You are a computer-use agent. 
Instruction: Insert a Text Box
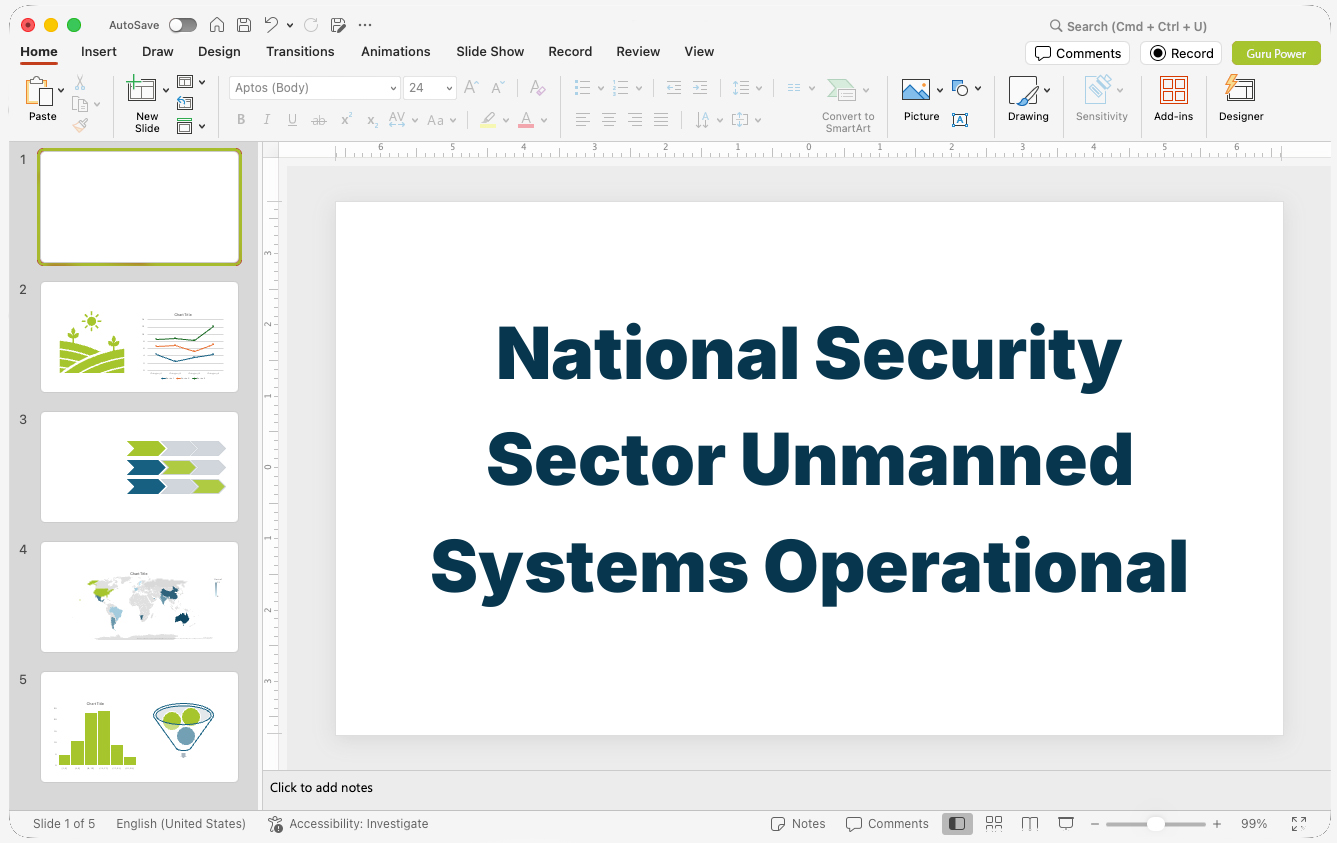pos(960,120)
